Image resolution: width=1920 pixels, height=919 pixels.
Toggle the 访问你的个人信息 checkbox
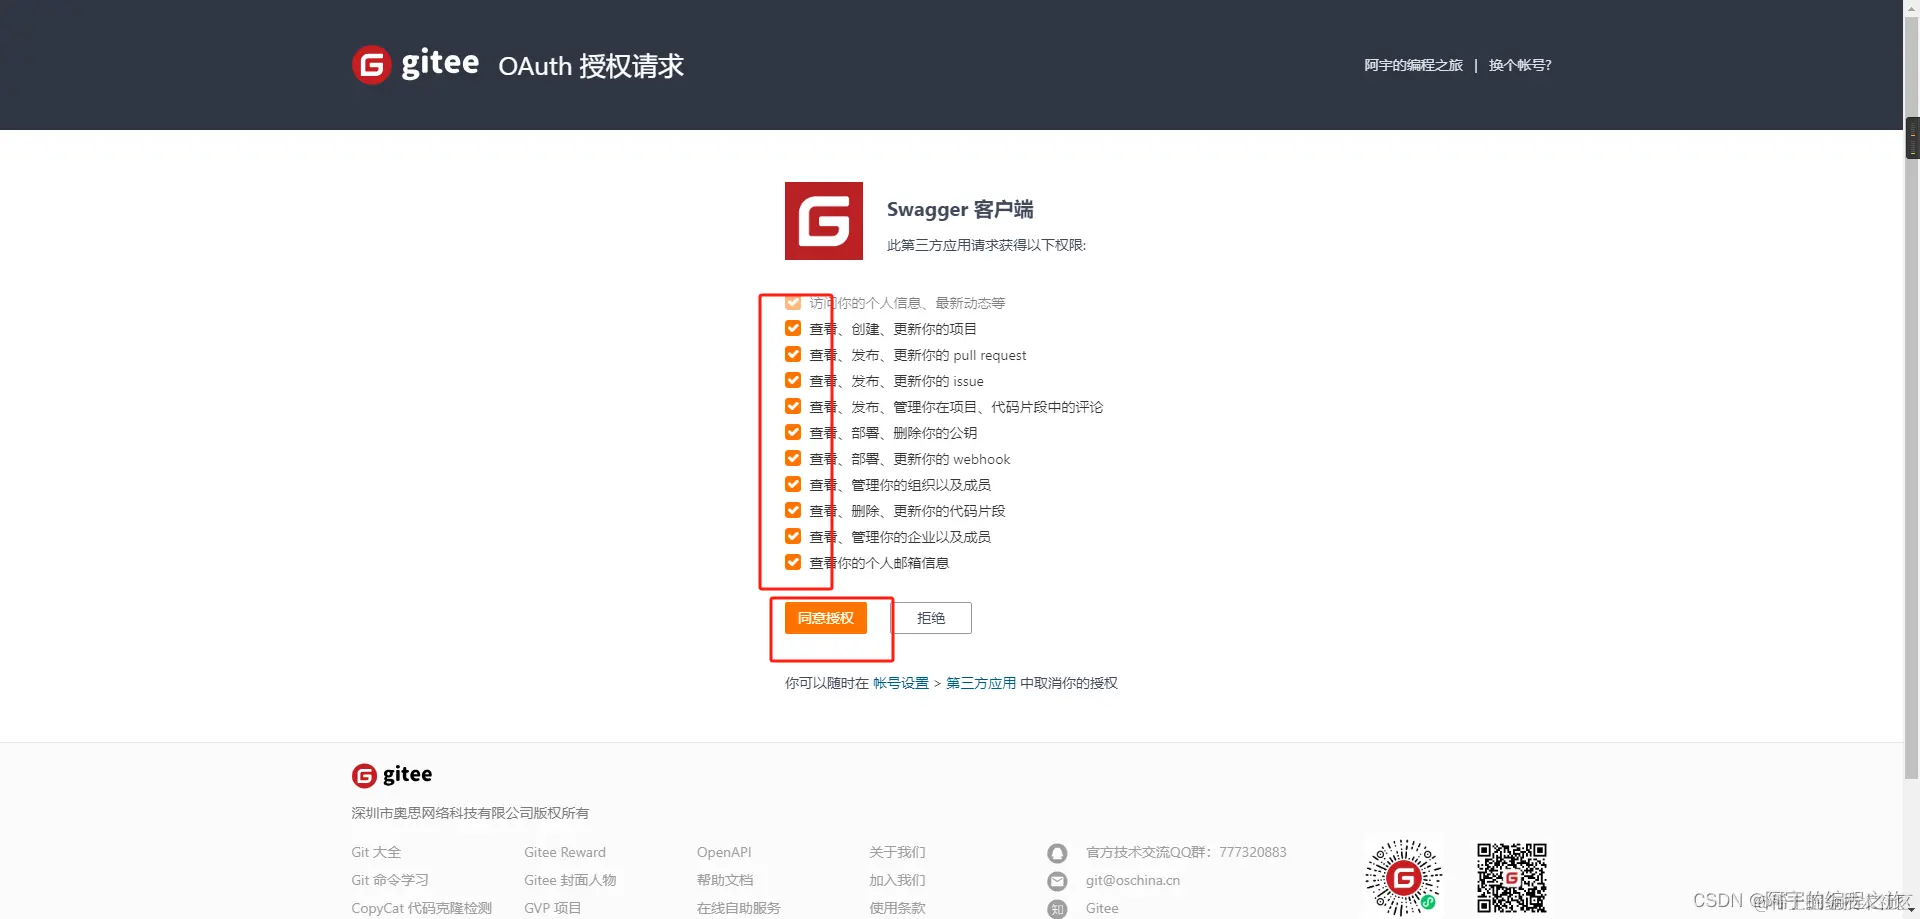793,302
